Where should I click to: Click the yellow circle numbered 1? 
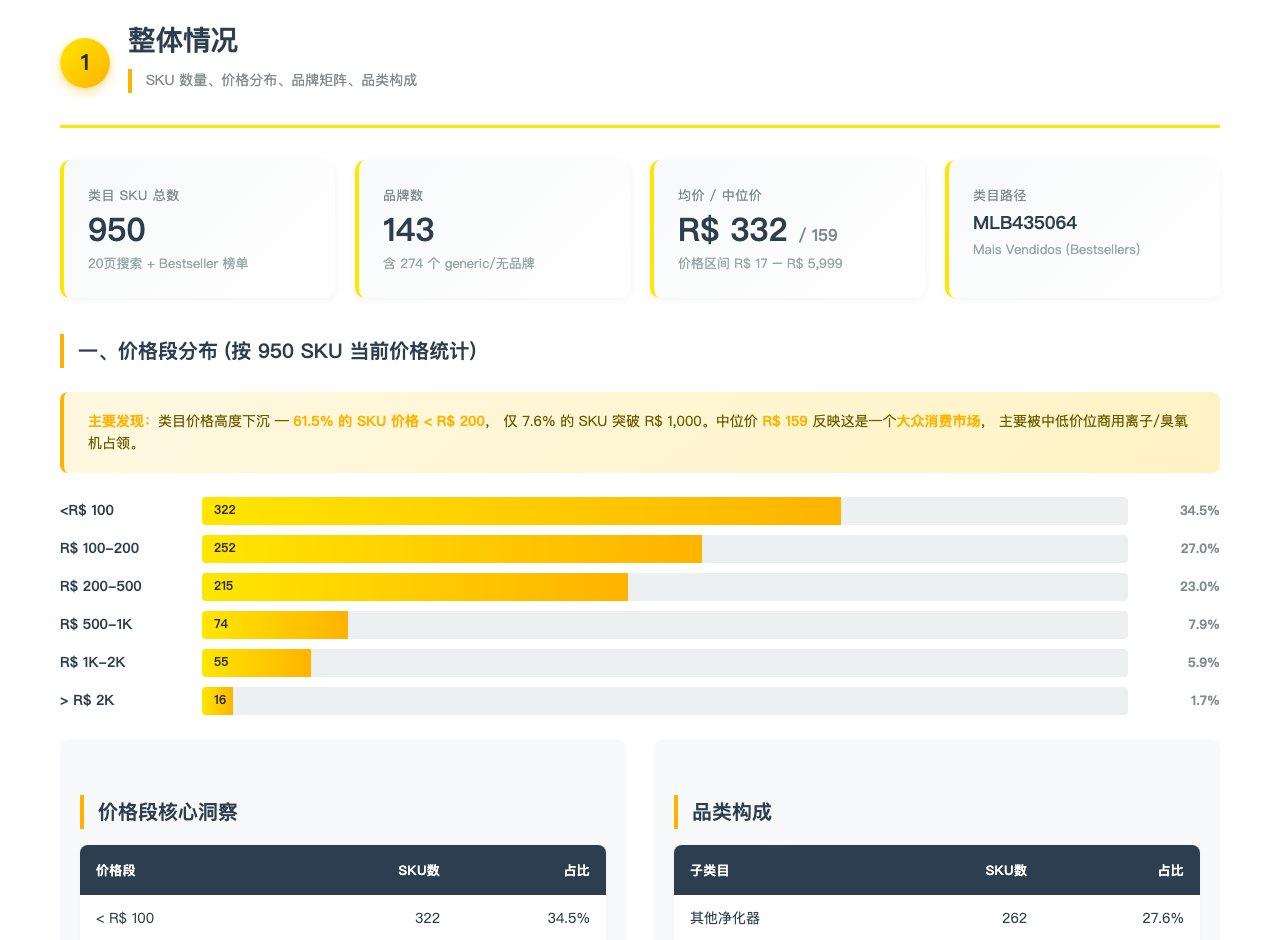(85, 63)
